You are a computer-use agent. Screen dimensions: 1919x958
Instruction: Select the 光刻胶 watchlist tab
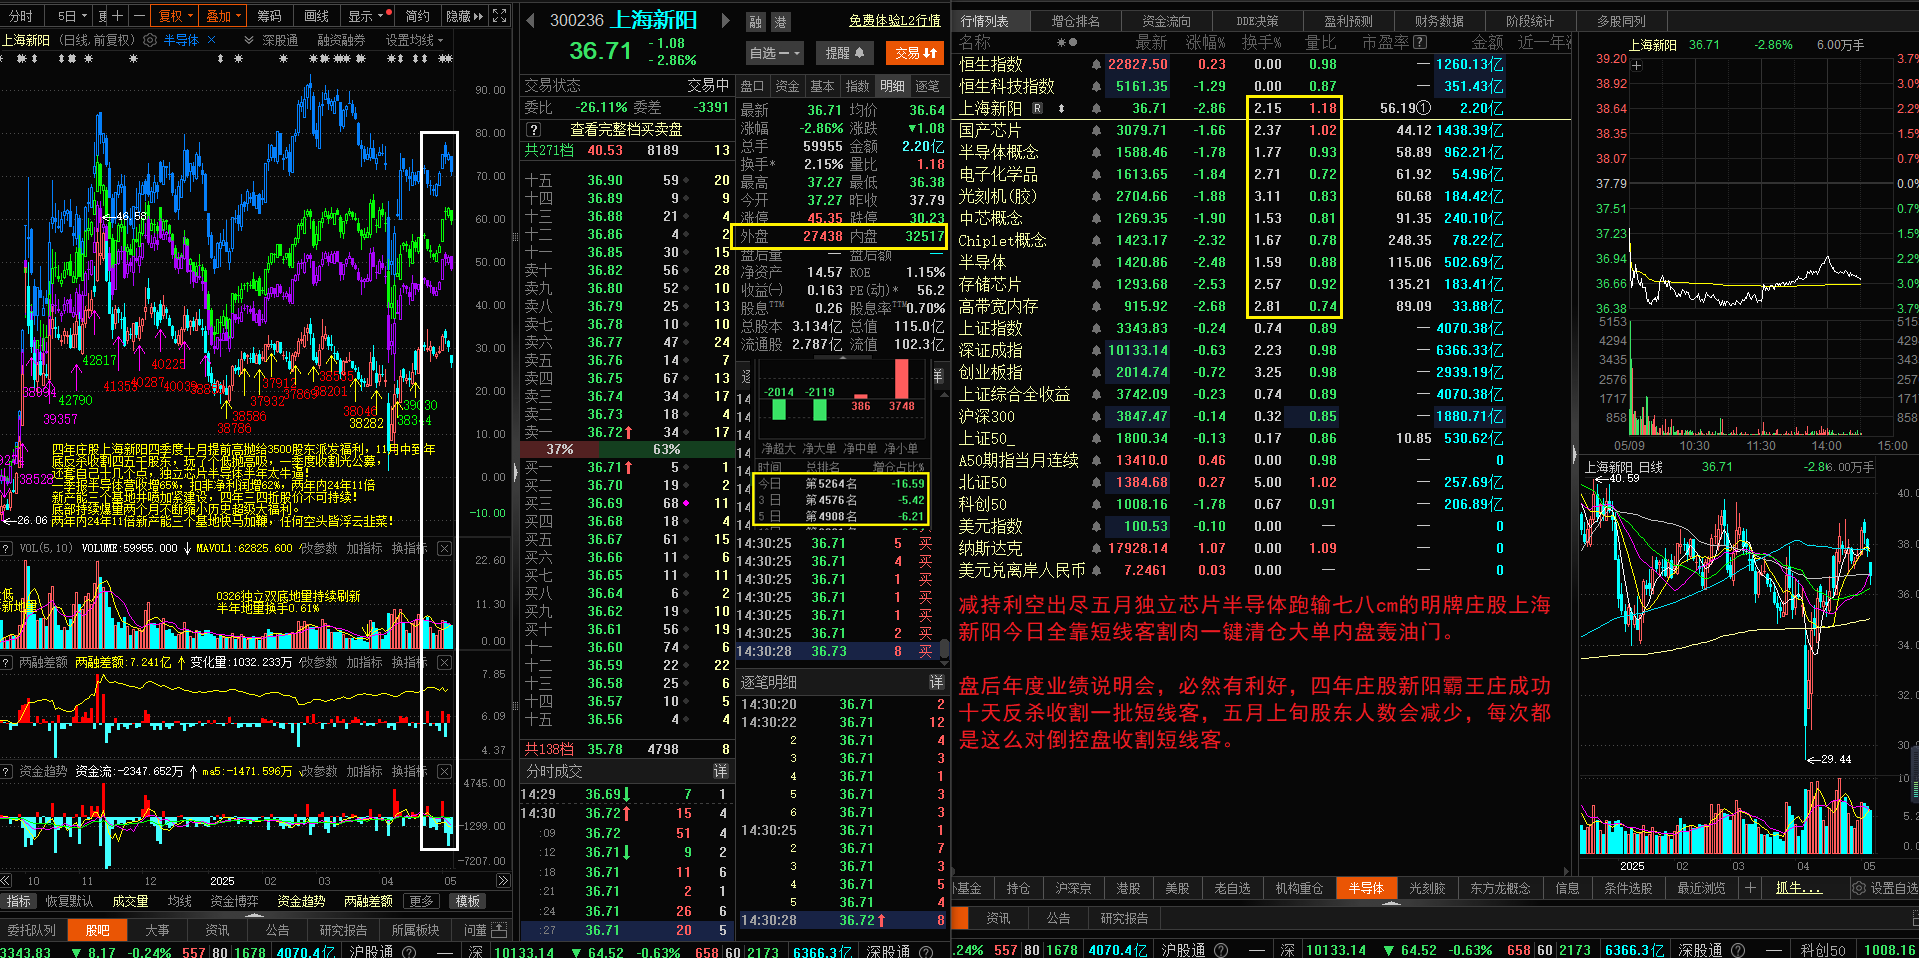[1427, 888]
